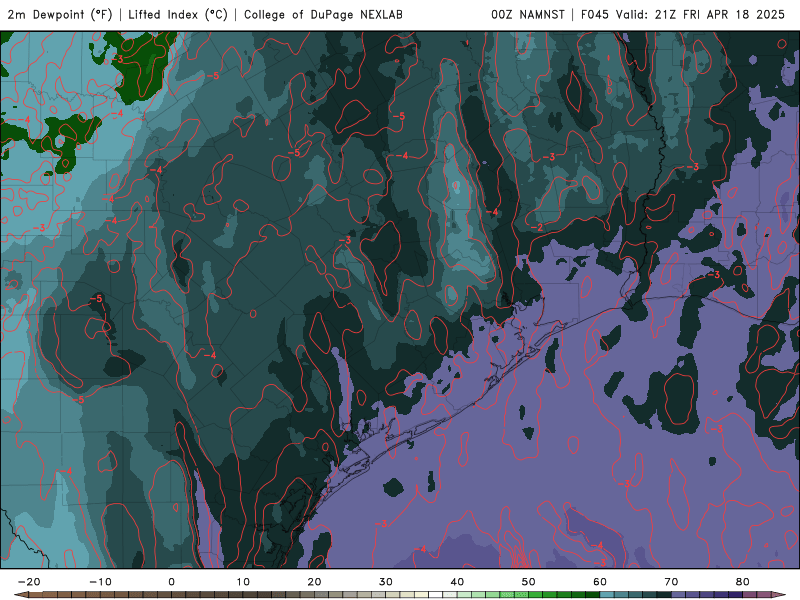The height and width of the screenshot is (600, 800).
Task: Select the "College of DuPage NEXLAB" text
Action: pos(323,14)
